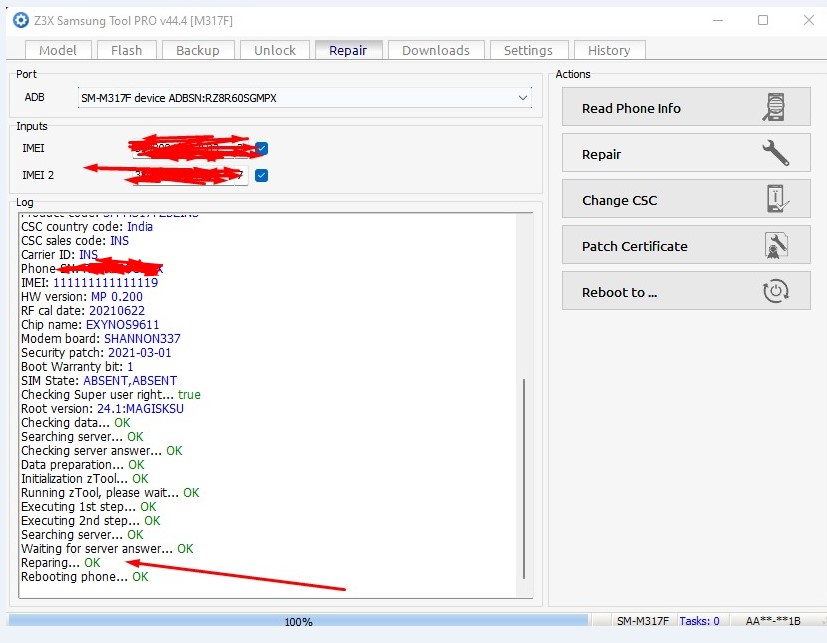Maximize the Z3X Samsung Tool window
Image resolution: width=827 pixels, height=643 pixels.
(x=763, y=20)
